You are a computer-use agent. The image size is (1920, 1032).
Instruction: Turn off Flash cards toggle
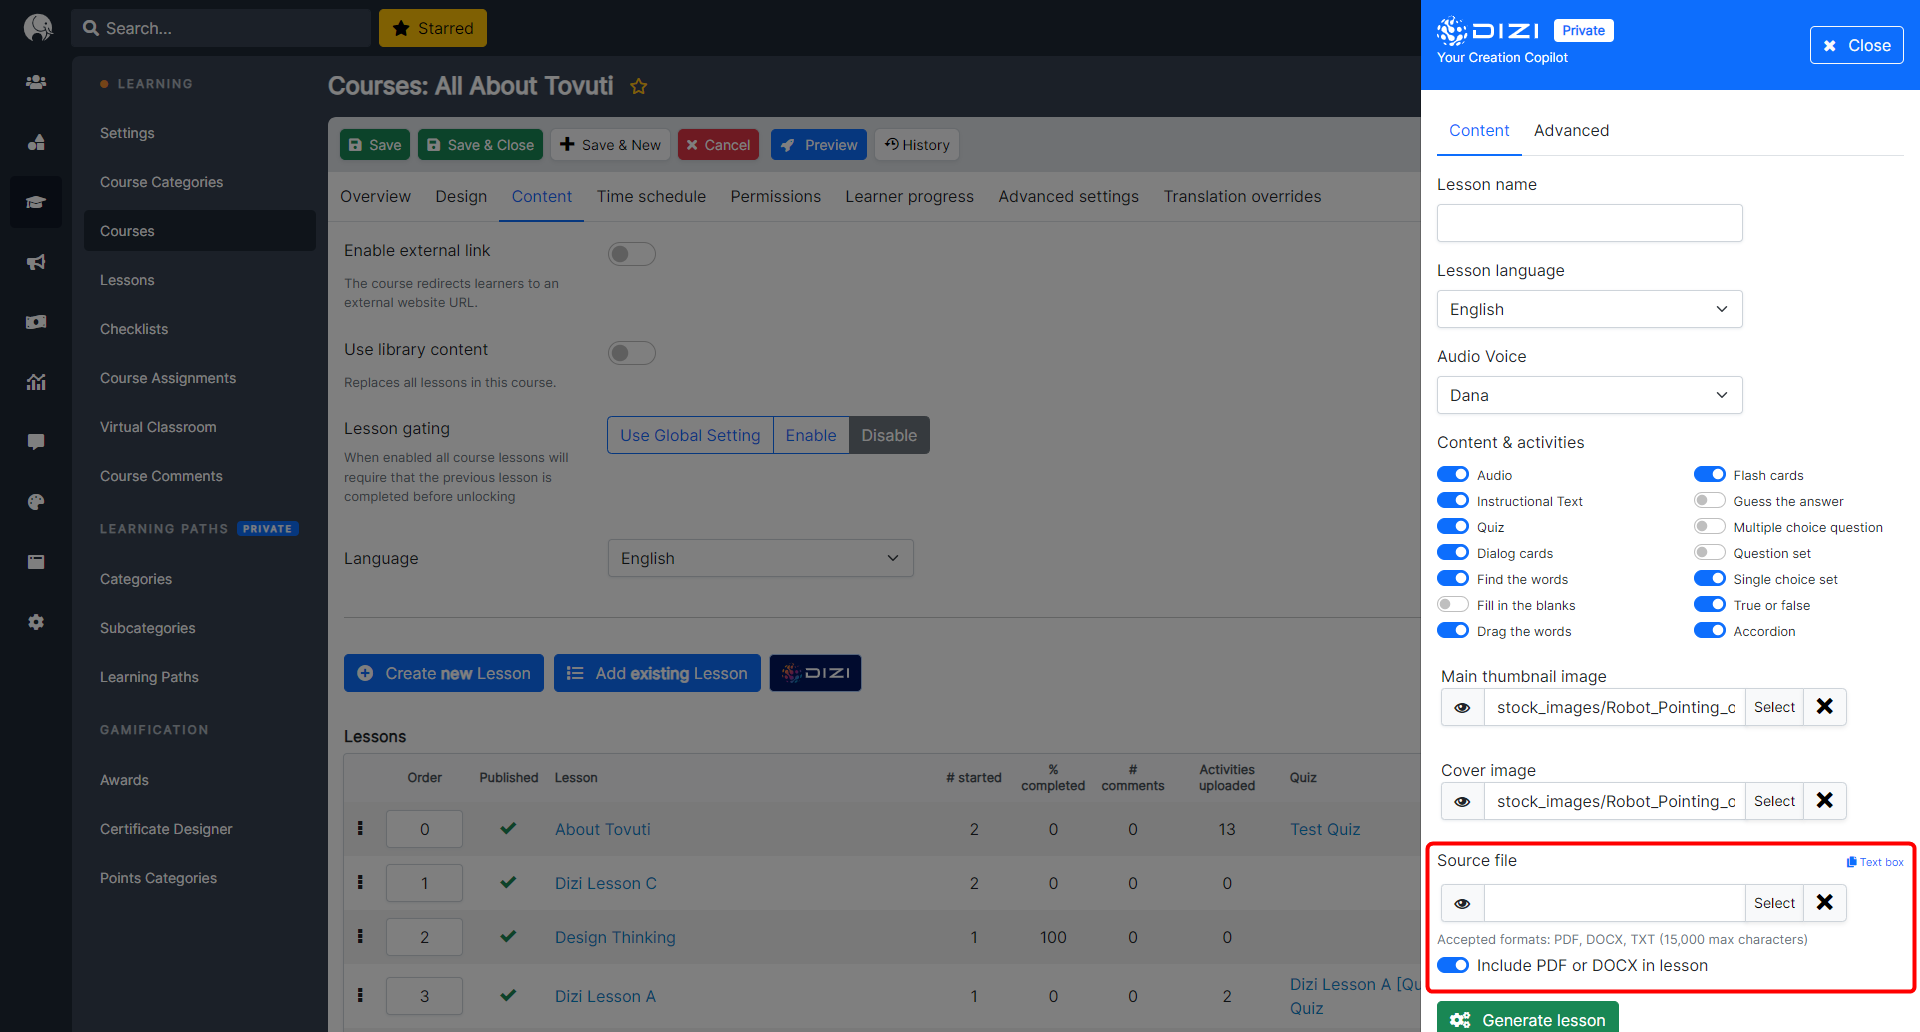click(1710, 475)
